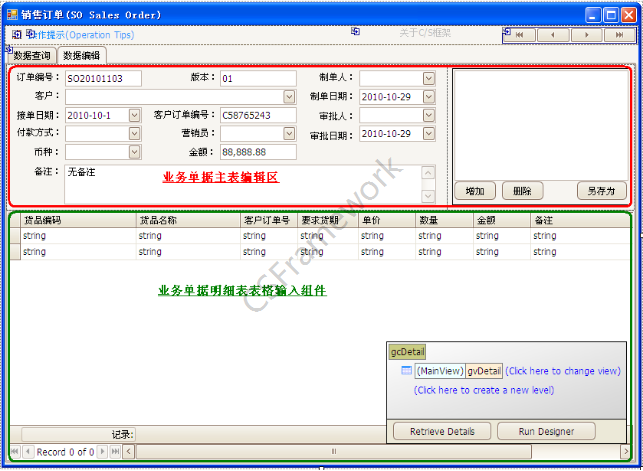Viewport: 643px width, 471px height.
Task: Click the grid horizontal scrollbar thumb
Action: point(334,452)
